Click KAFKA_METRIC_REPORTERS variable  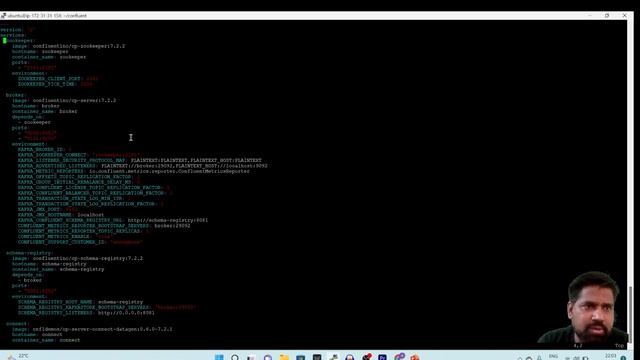click(51, 171)
